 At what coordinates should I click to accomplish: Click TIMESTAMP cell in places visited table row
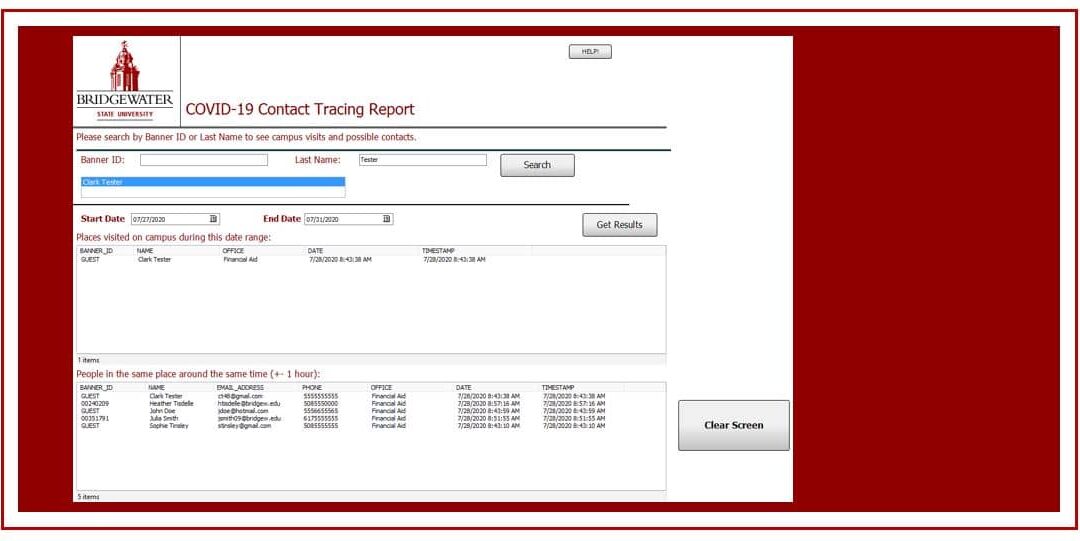(455, 260)
